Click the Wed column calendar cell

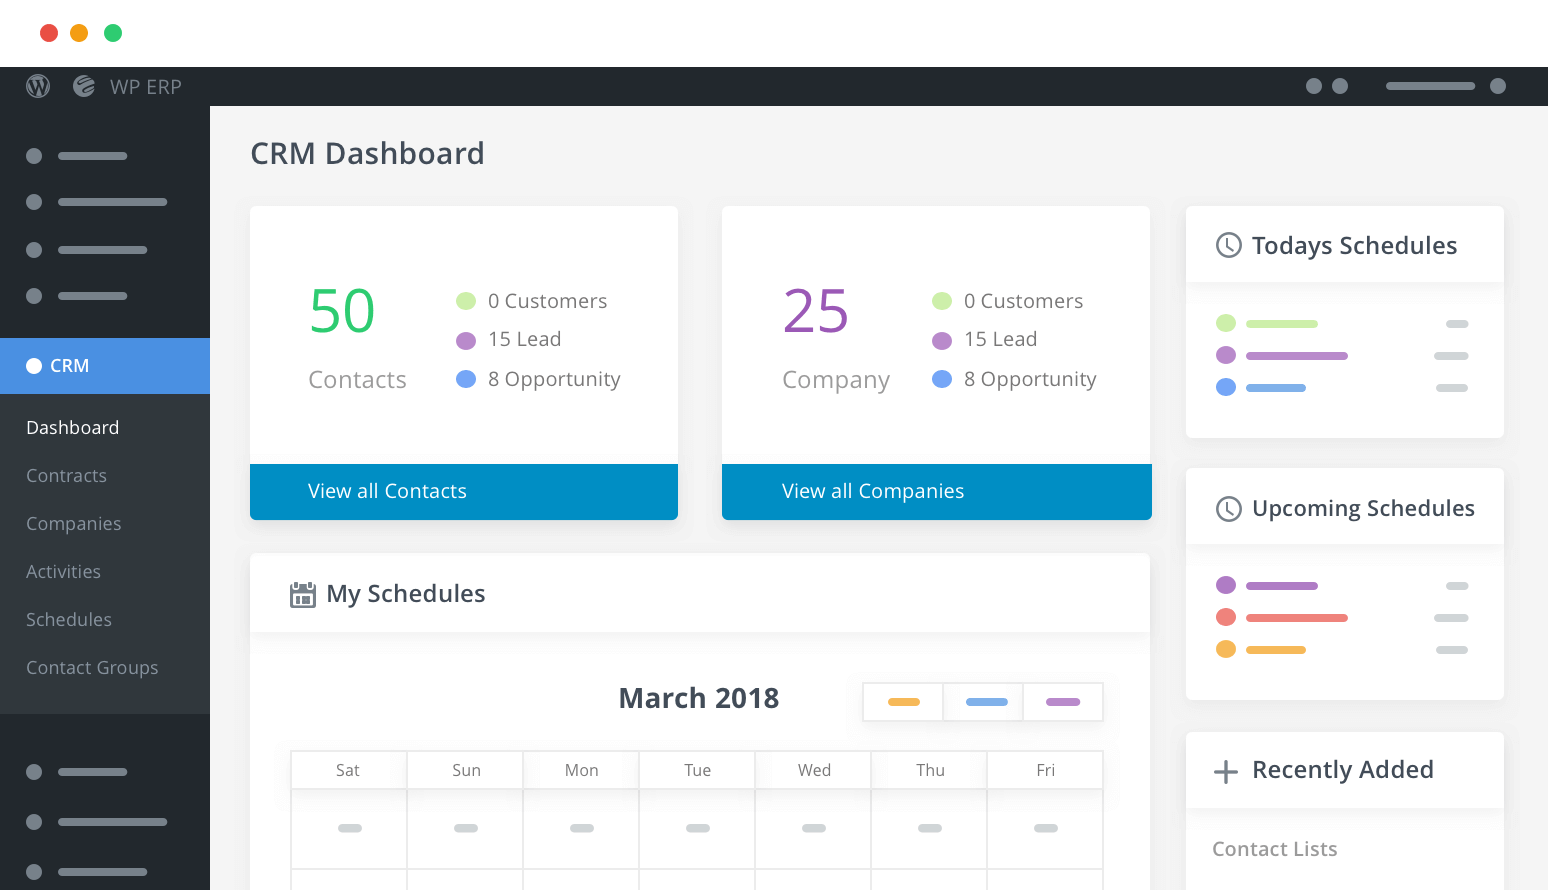tap(813, 828)
